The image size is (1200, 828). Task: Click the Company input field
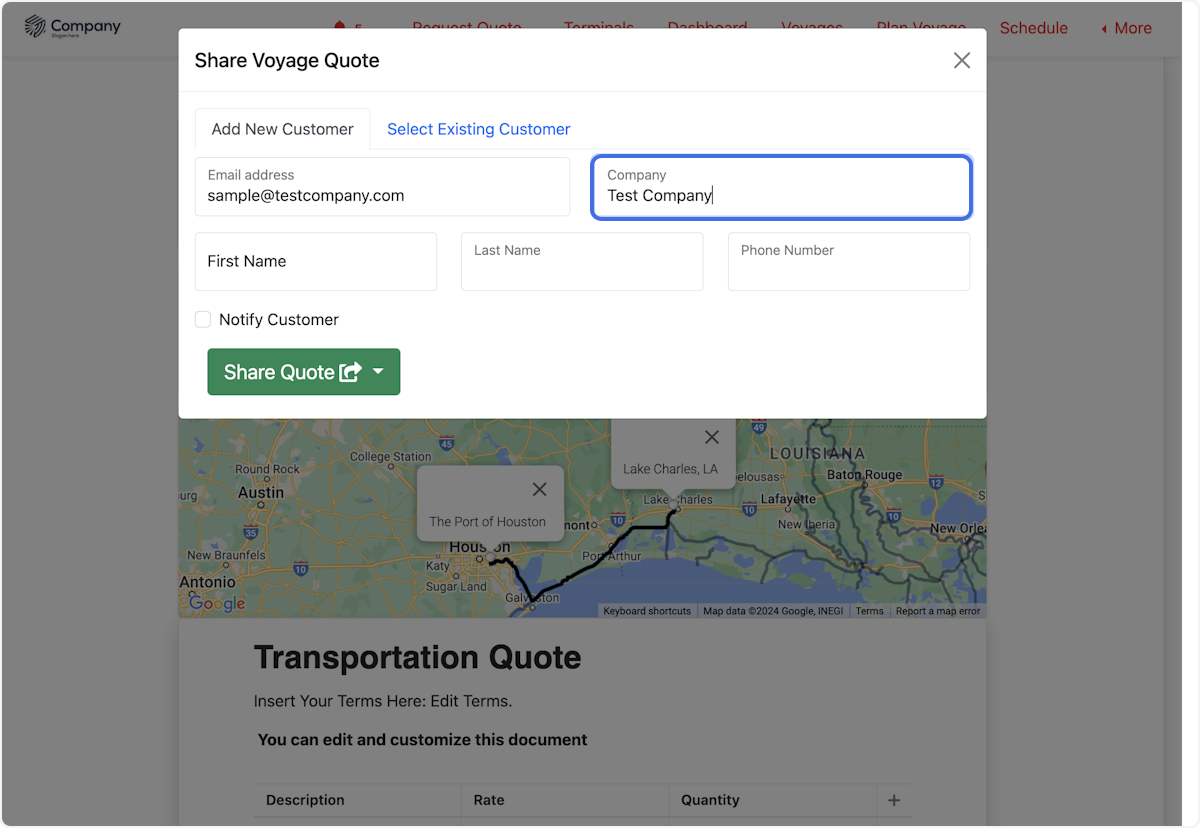tap(781, 186)
